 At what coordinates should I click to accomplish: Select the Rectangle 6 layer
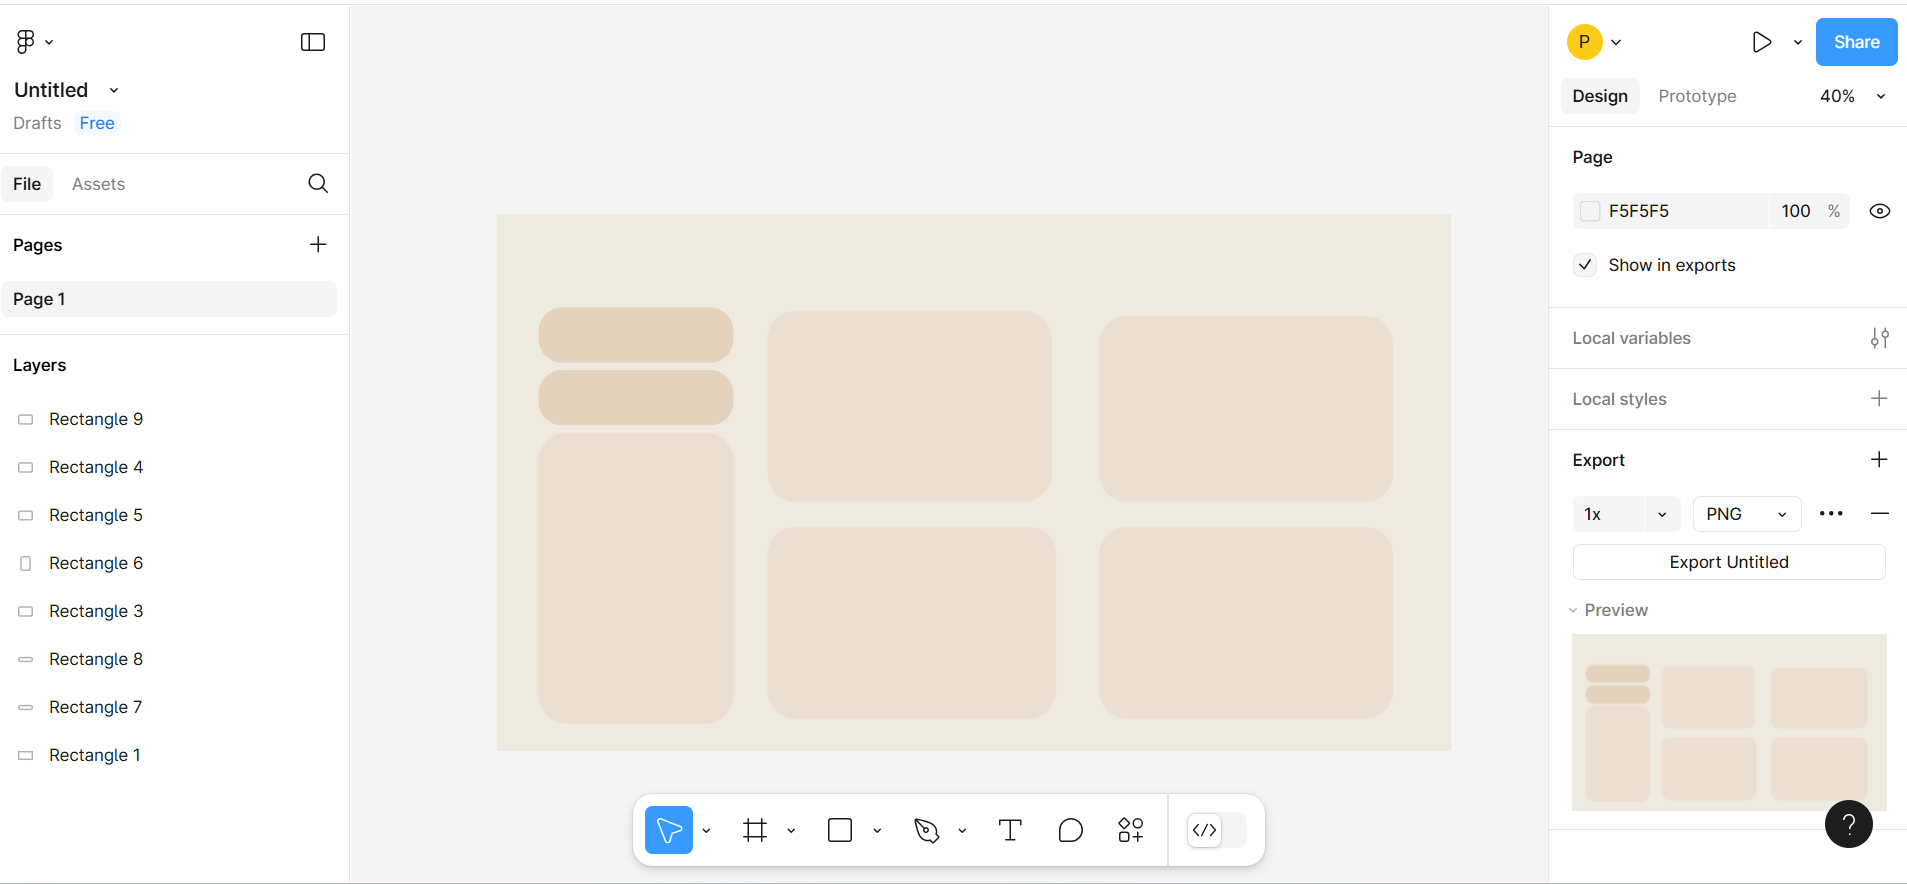coord(96,563)
